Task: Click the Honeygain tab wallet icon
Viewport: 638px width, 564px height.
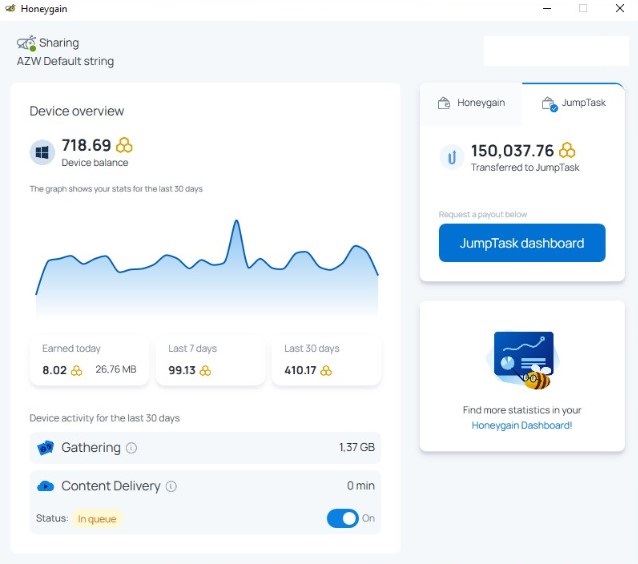Action: point(444,103)
